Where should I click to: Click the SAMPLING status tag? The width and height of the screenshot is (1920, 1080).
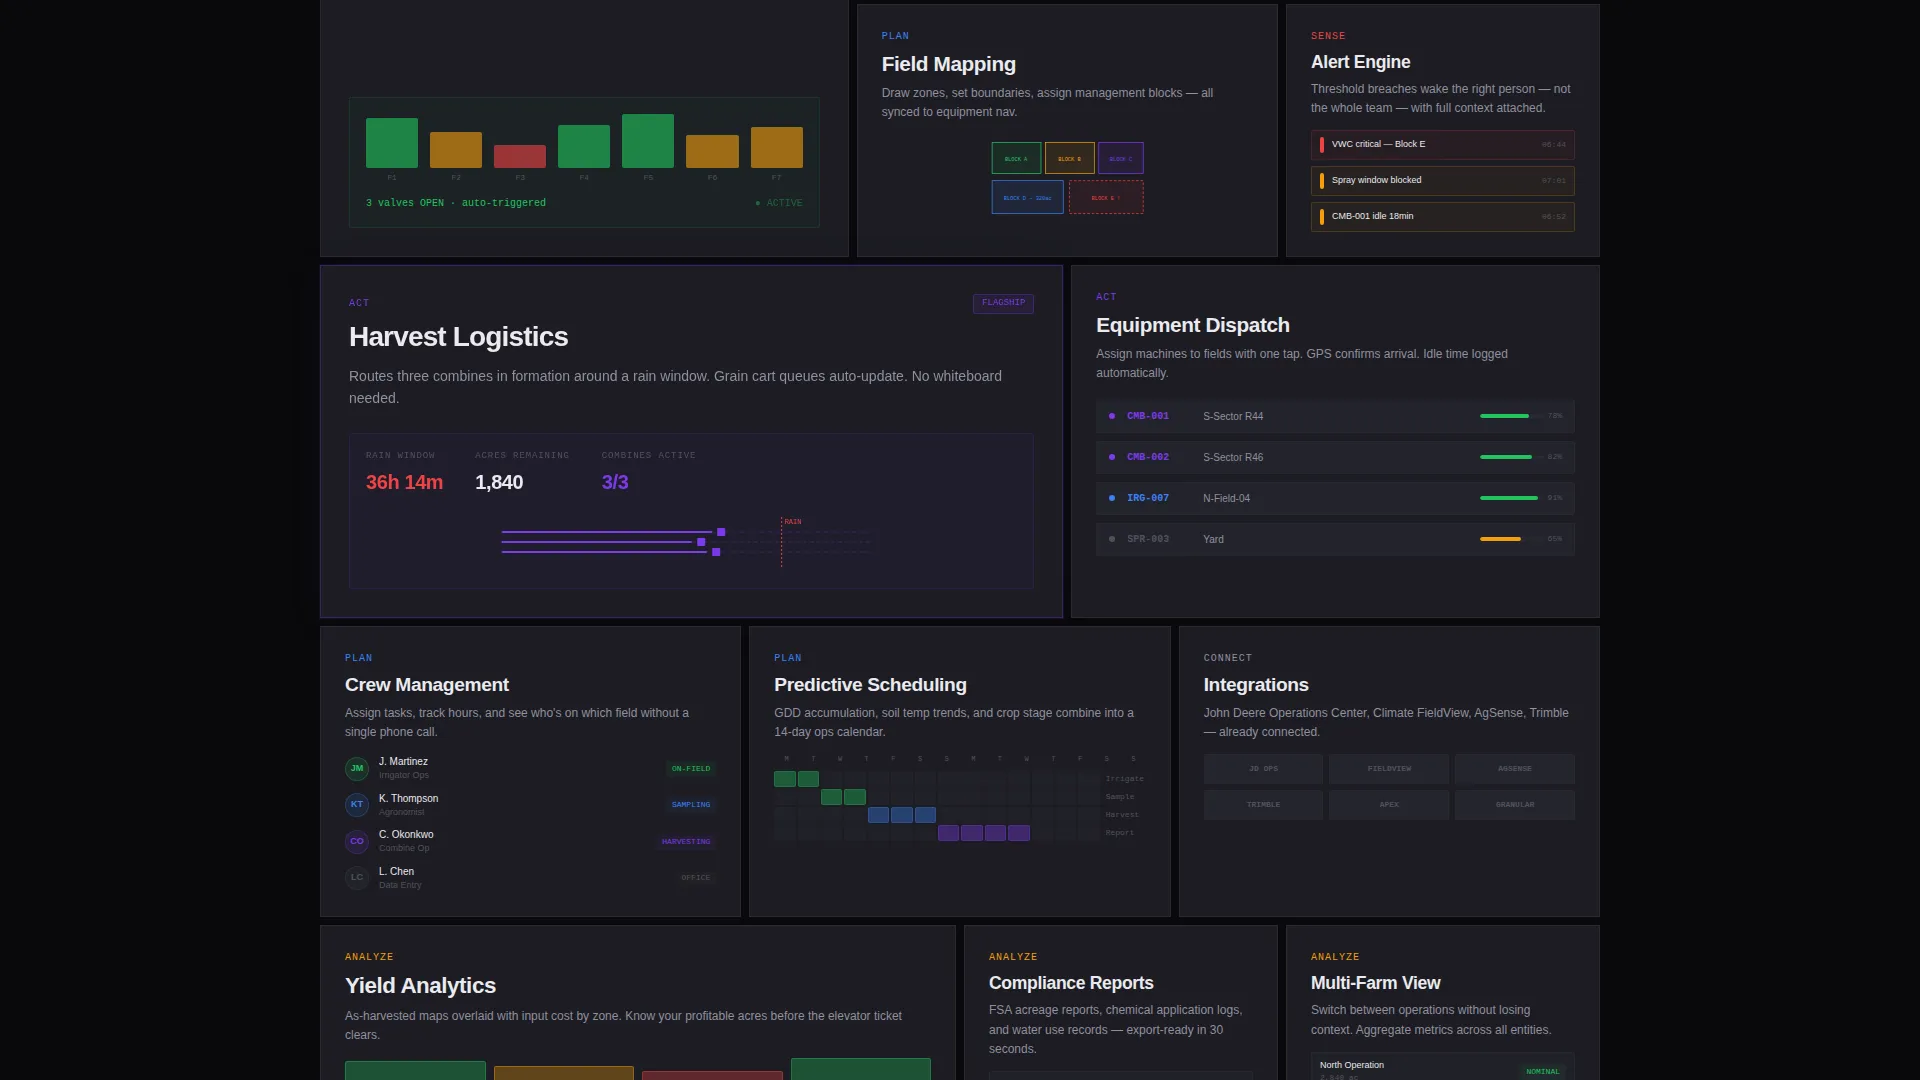691,805
